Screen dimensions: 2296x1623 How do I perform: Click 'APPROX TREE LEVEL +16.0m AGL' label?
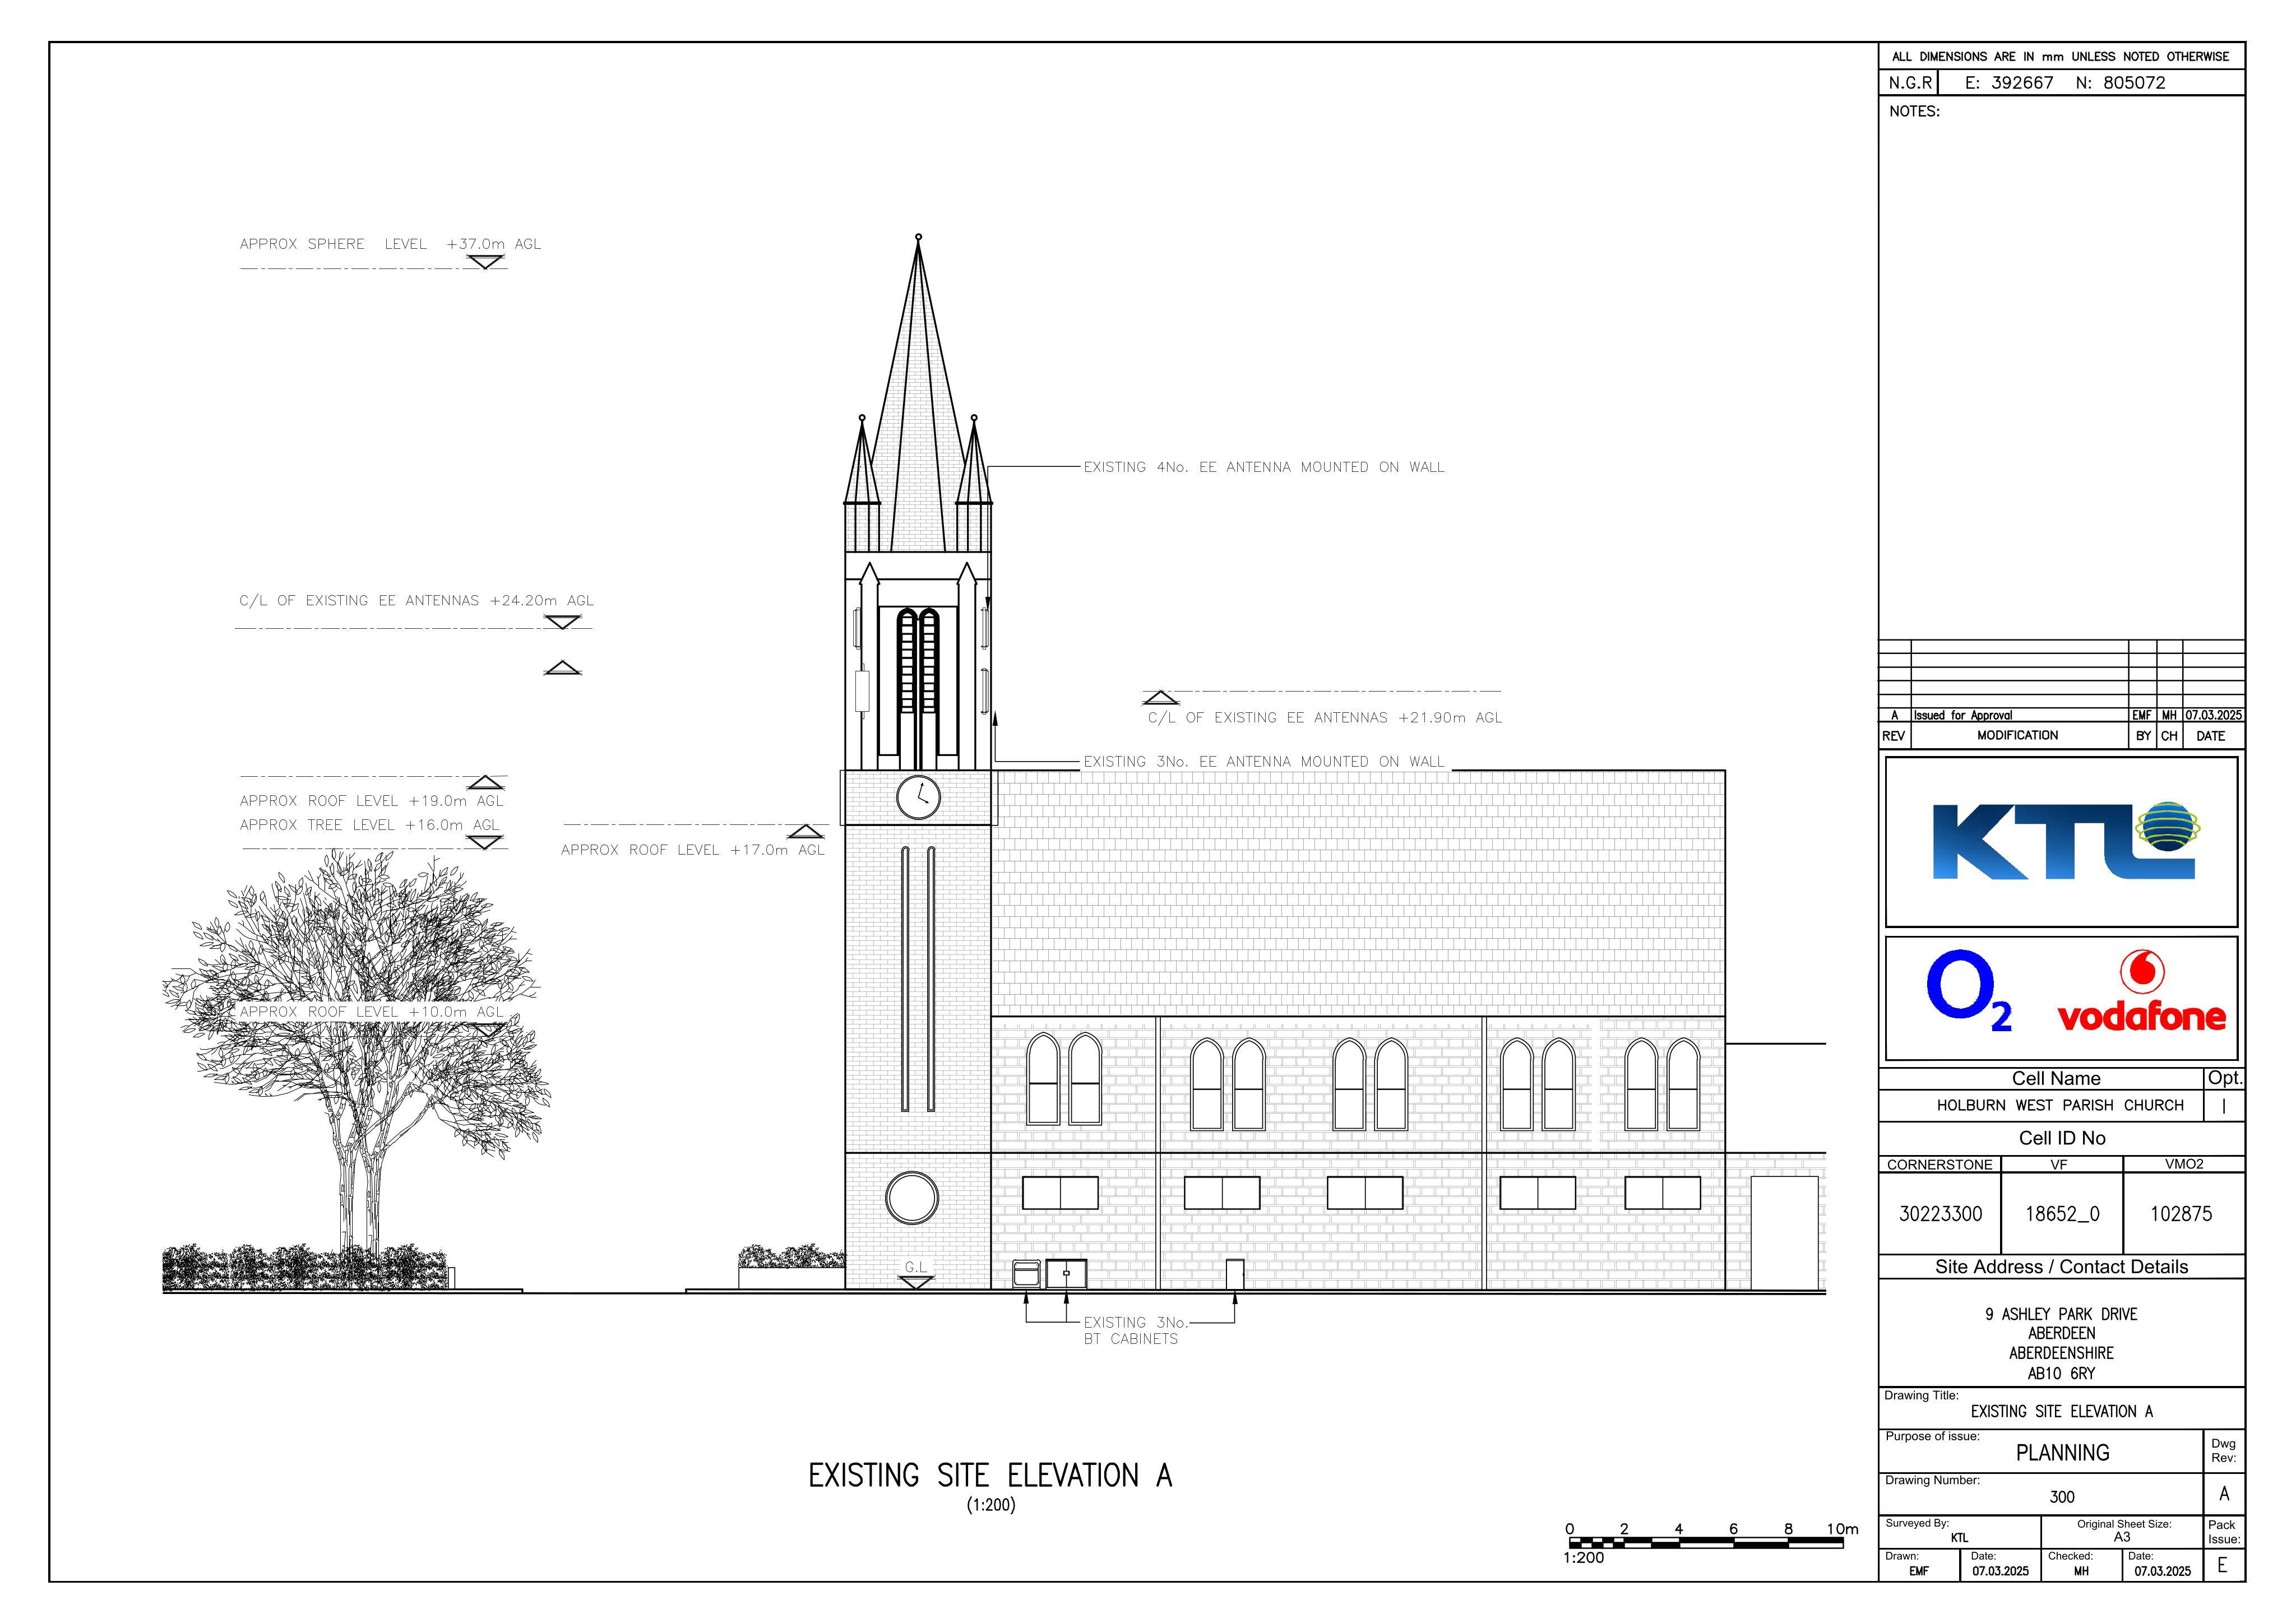(x=369, y=825)
